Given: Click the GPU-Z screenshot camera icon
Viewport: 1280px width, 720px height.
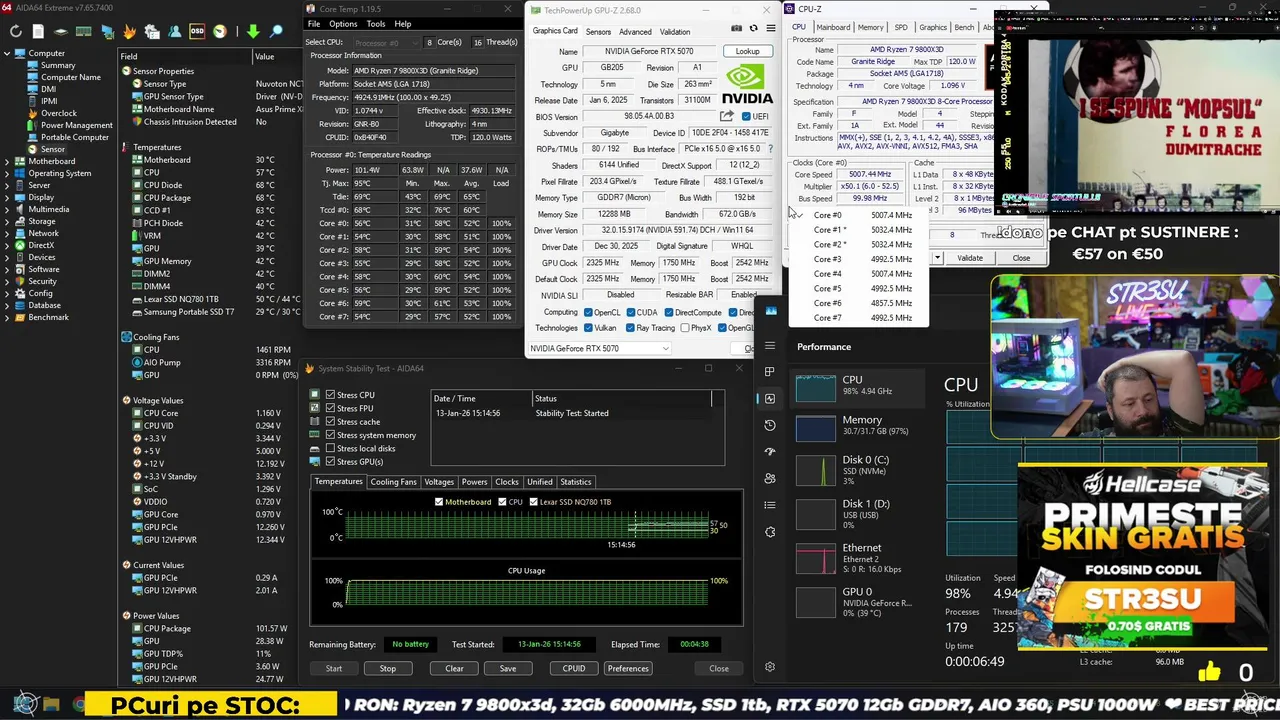Looking at the screenshot, I should pos(737,29).
